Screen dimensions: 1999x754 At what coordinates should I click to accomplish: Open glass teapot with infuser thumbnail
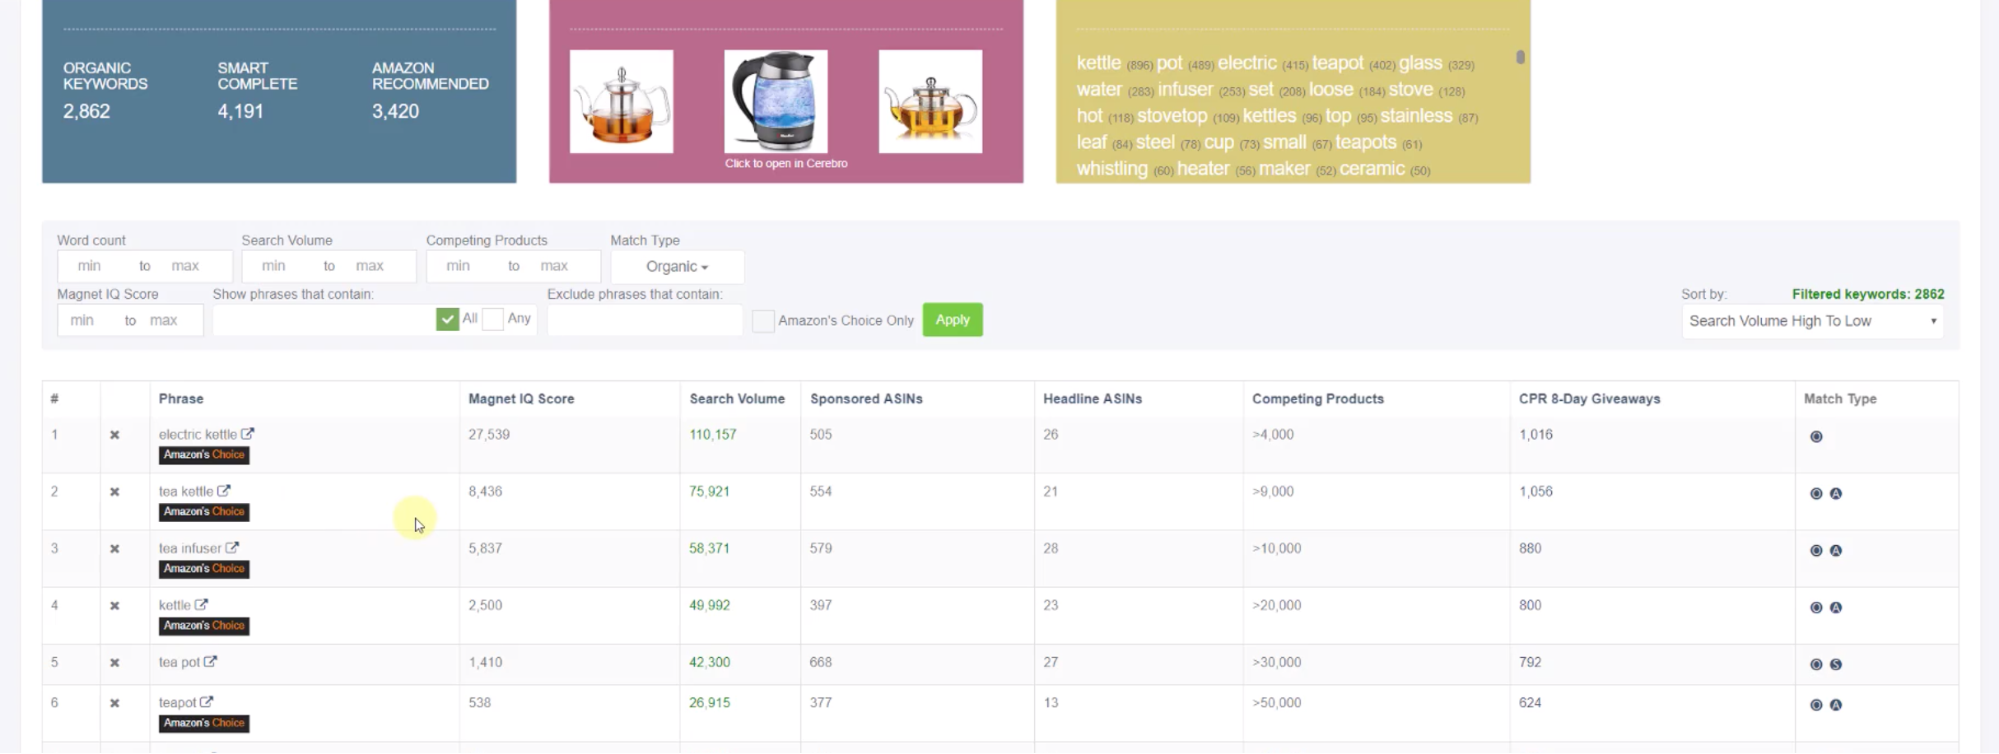click(621, 102)
